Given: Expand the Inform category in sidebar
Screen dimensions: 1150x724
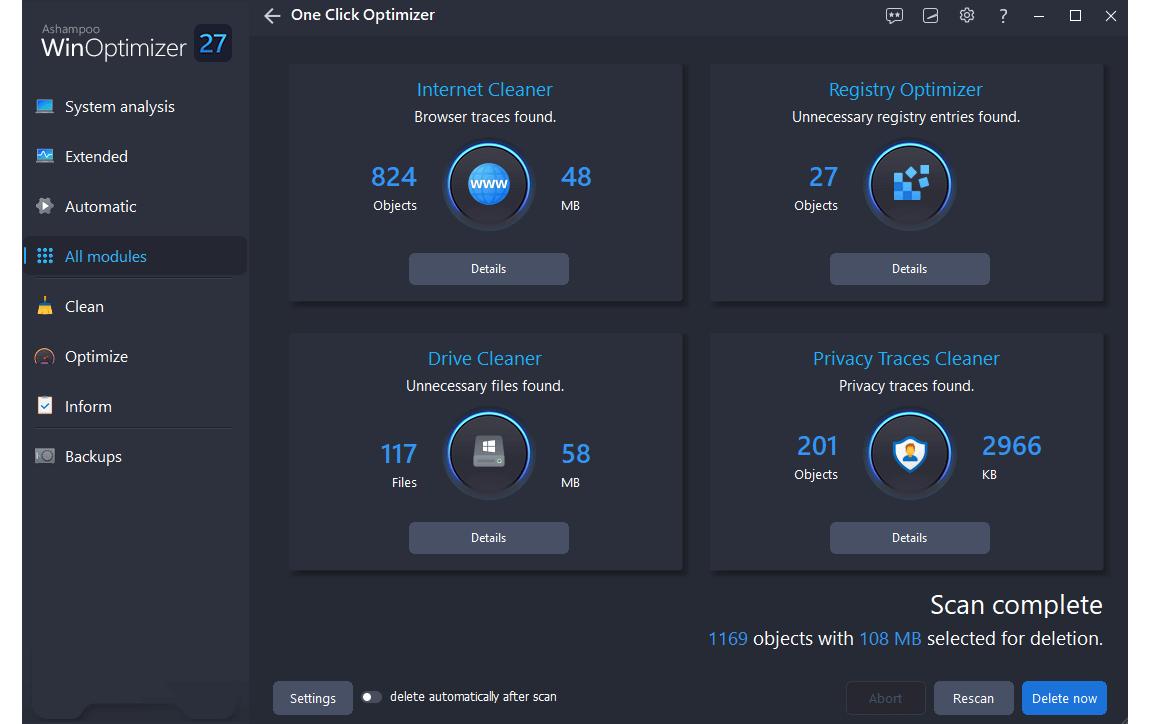Looking at the screenshot, I should (x=88, y=407).
